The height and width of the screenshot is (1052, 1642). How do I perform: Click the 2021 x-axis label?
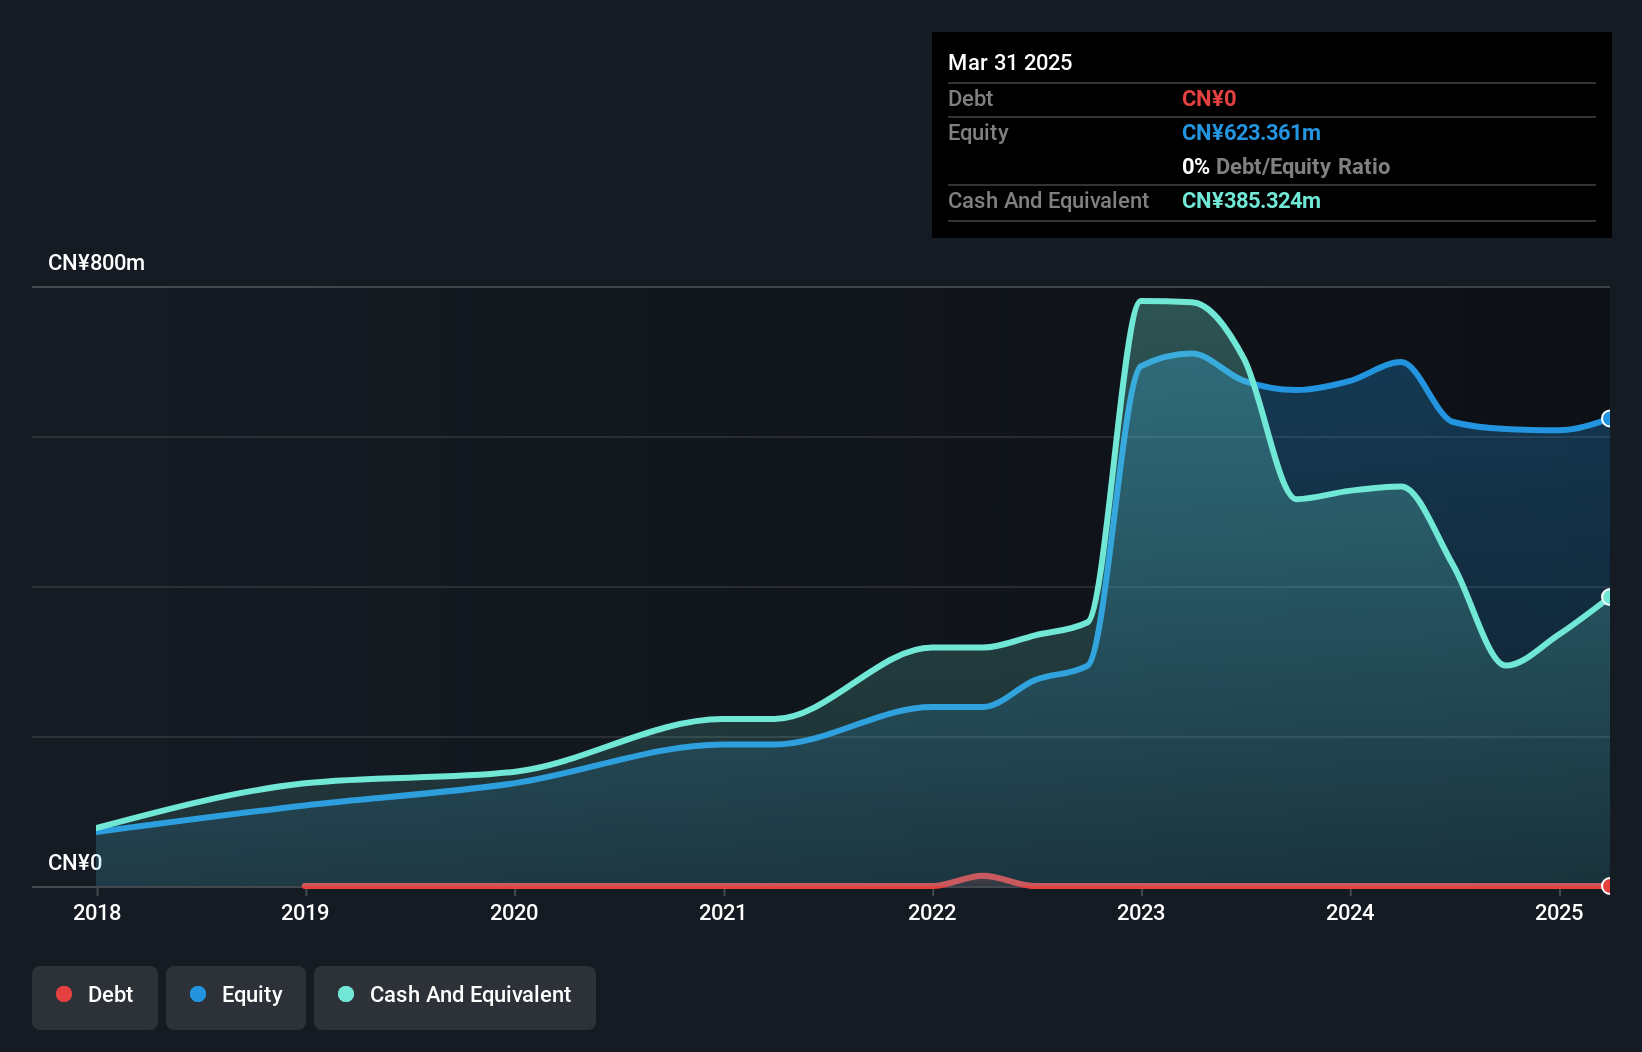tap(723, 912)
